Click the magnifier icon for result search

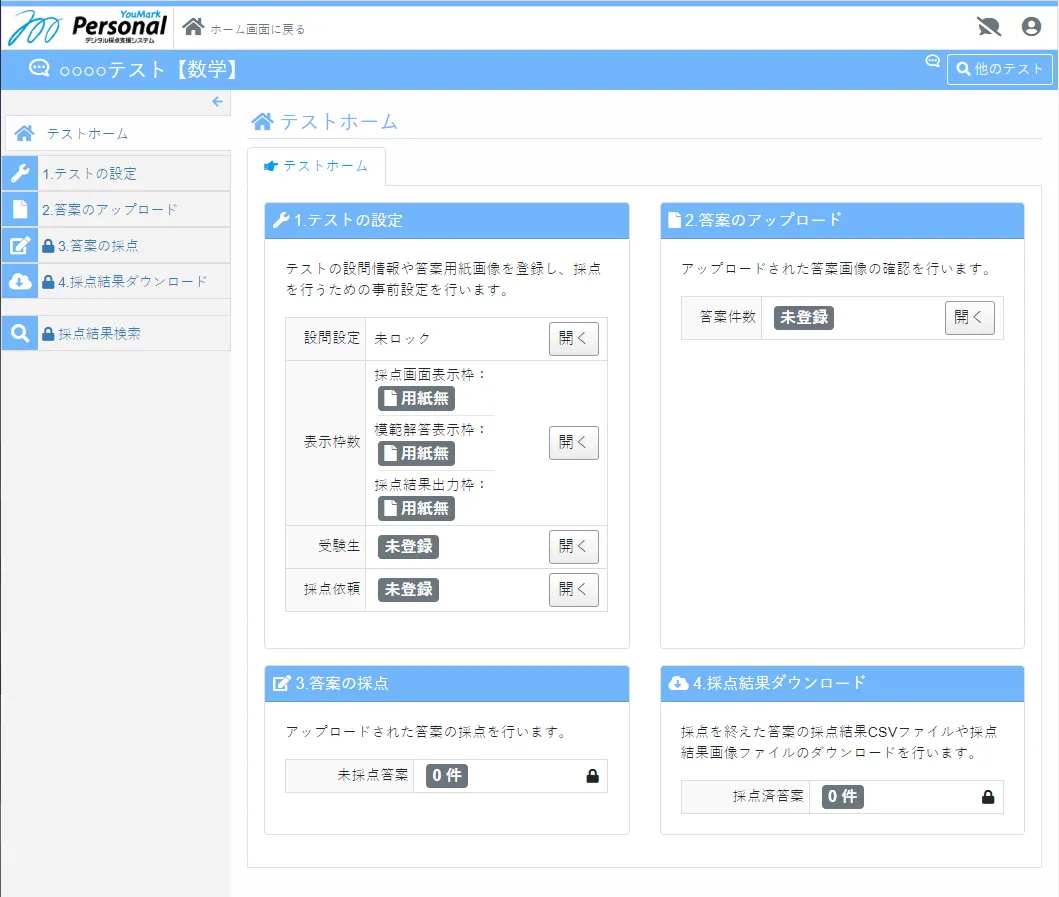coord(20,333)
